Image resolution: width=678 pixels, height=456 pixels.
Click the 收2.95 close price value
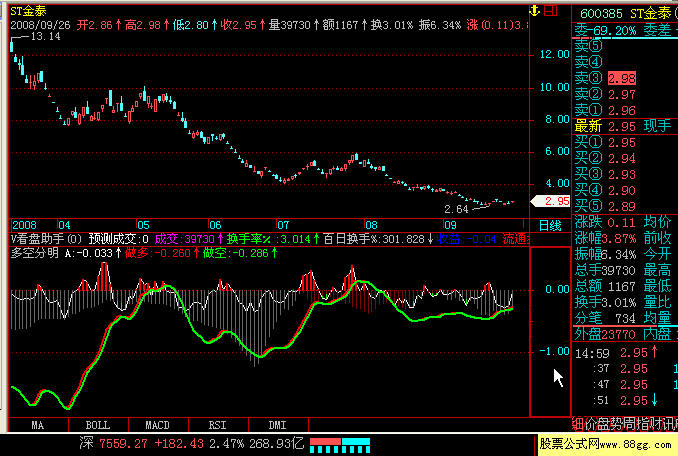click(x=238, y=25)
